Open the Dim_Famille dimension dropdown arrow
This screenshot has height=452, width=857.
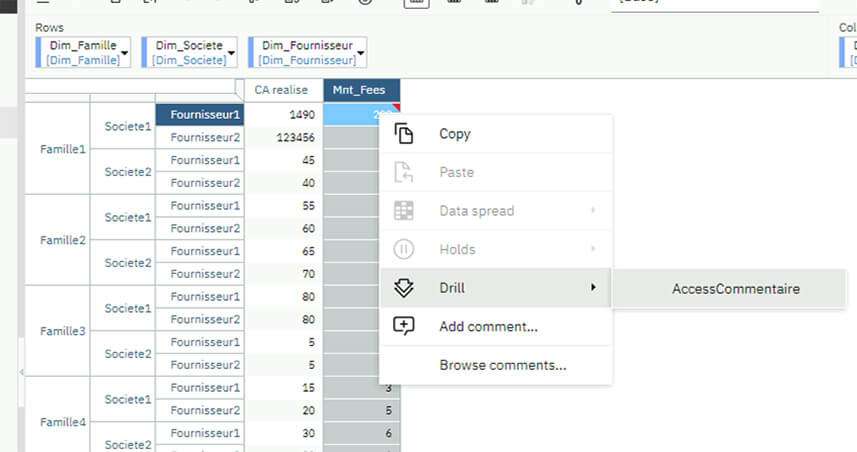[x=125, y=53]
